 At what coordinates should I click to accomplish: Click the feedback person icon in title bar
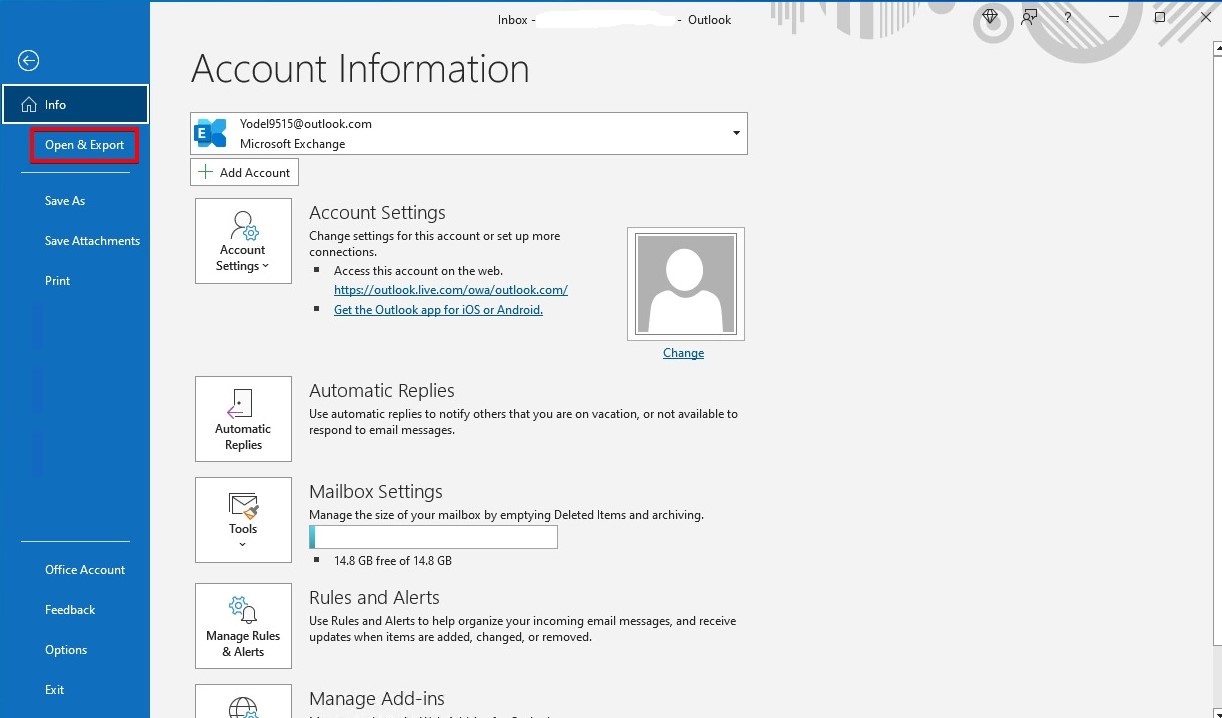click(x=1029, y=18)
